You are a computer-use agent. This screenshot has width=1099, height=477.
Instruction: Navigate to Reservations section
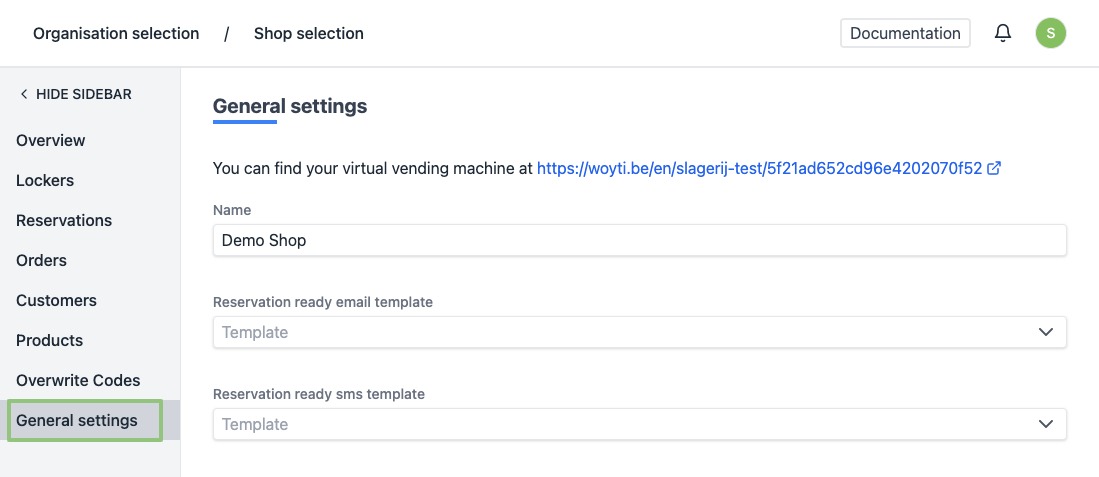coord(64,220)
